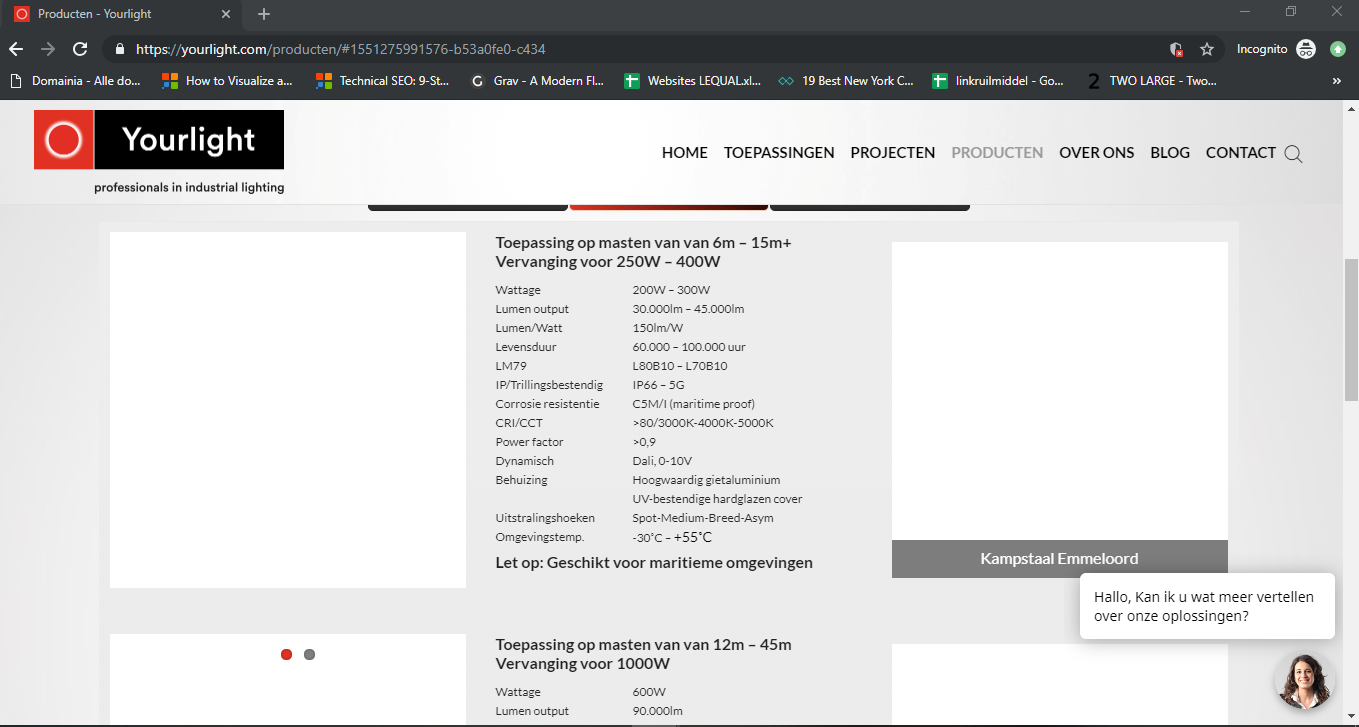Visit the BLOG page

[x=1170, y=153]
